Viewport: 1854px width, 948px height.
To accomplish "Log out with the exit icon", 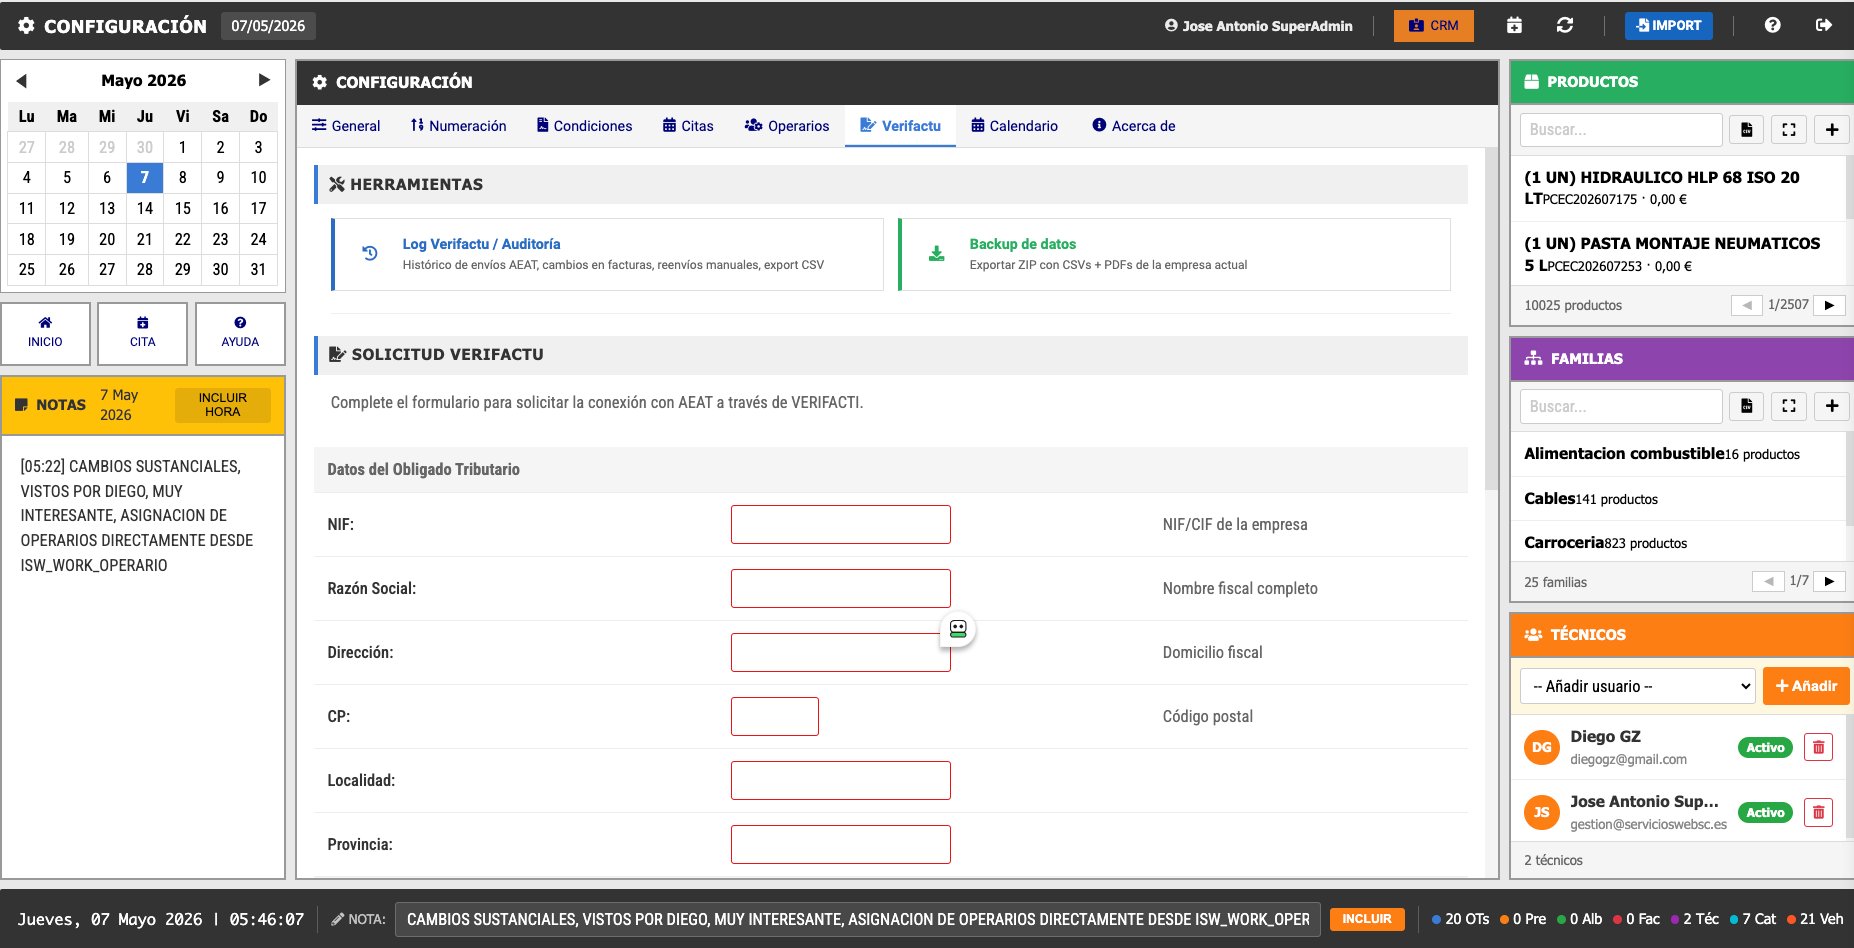I will pos(1824,25).
